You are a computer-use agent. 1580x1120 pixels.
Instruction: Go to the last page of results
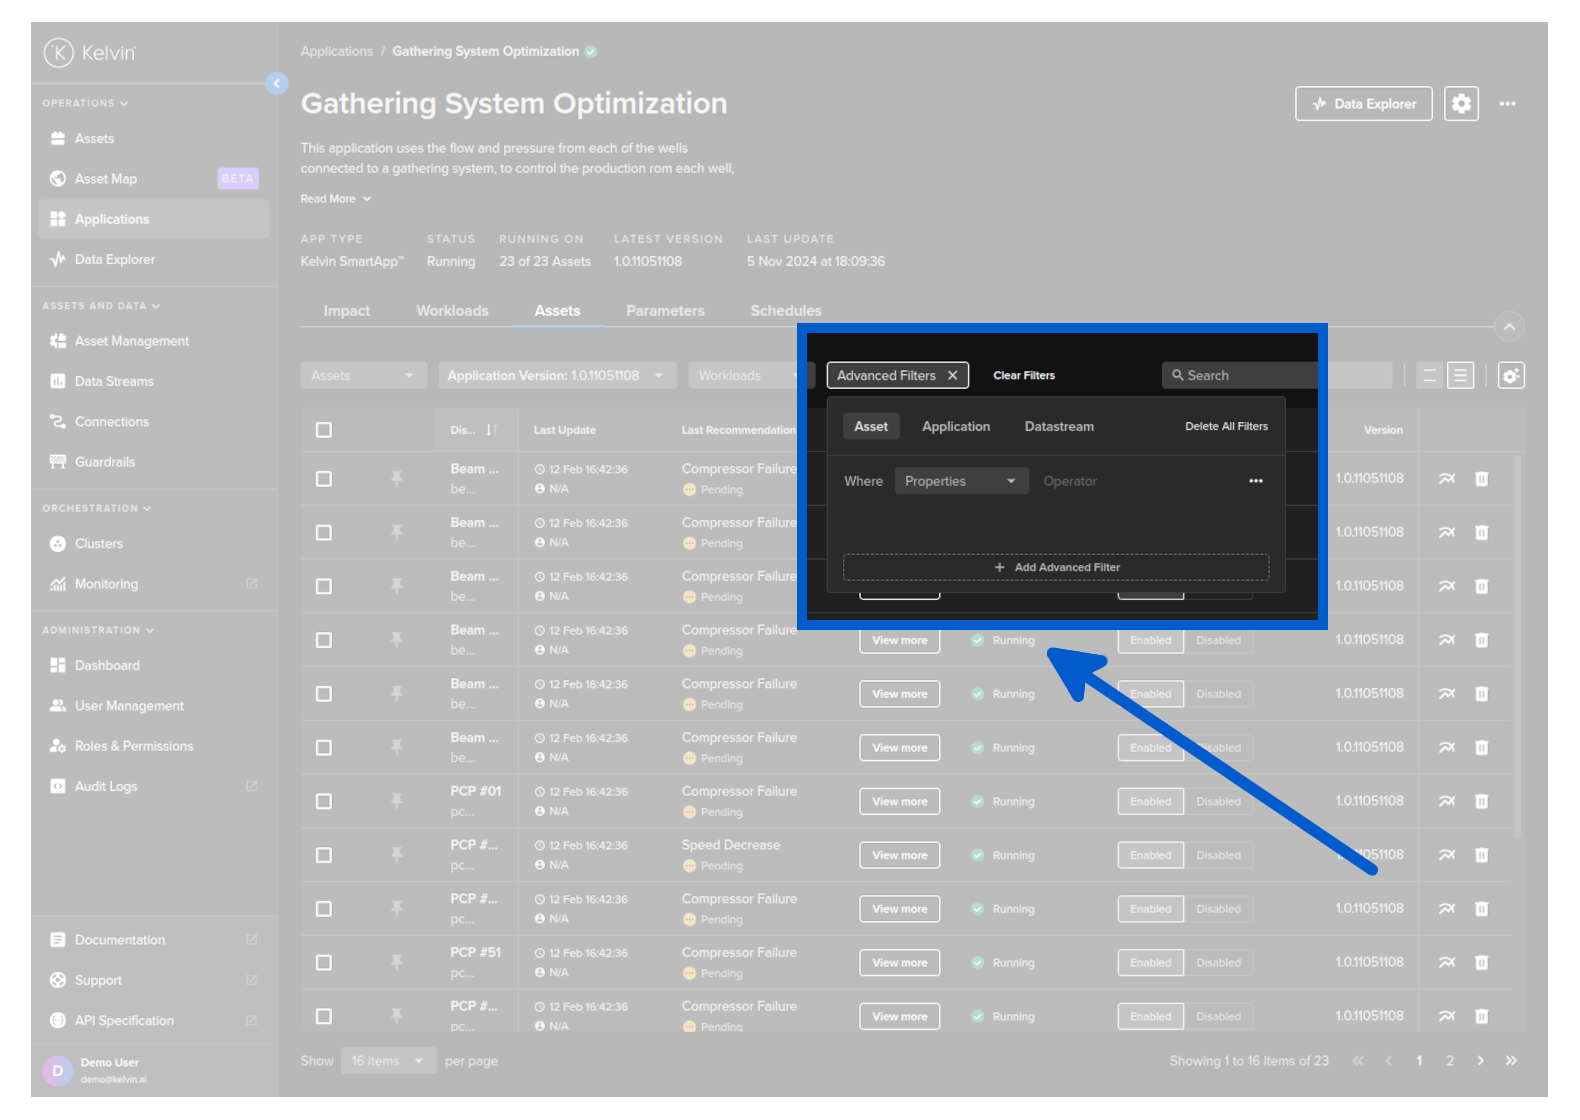click(x=1510, y=1061)
